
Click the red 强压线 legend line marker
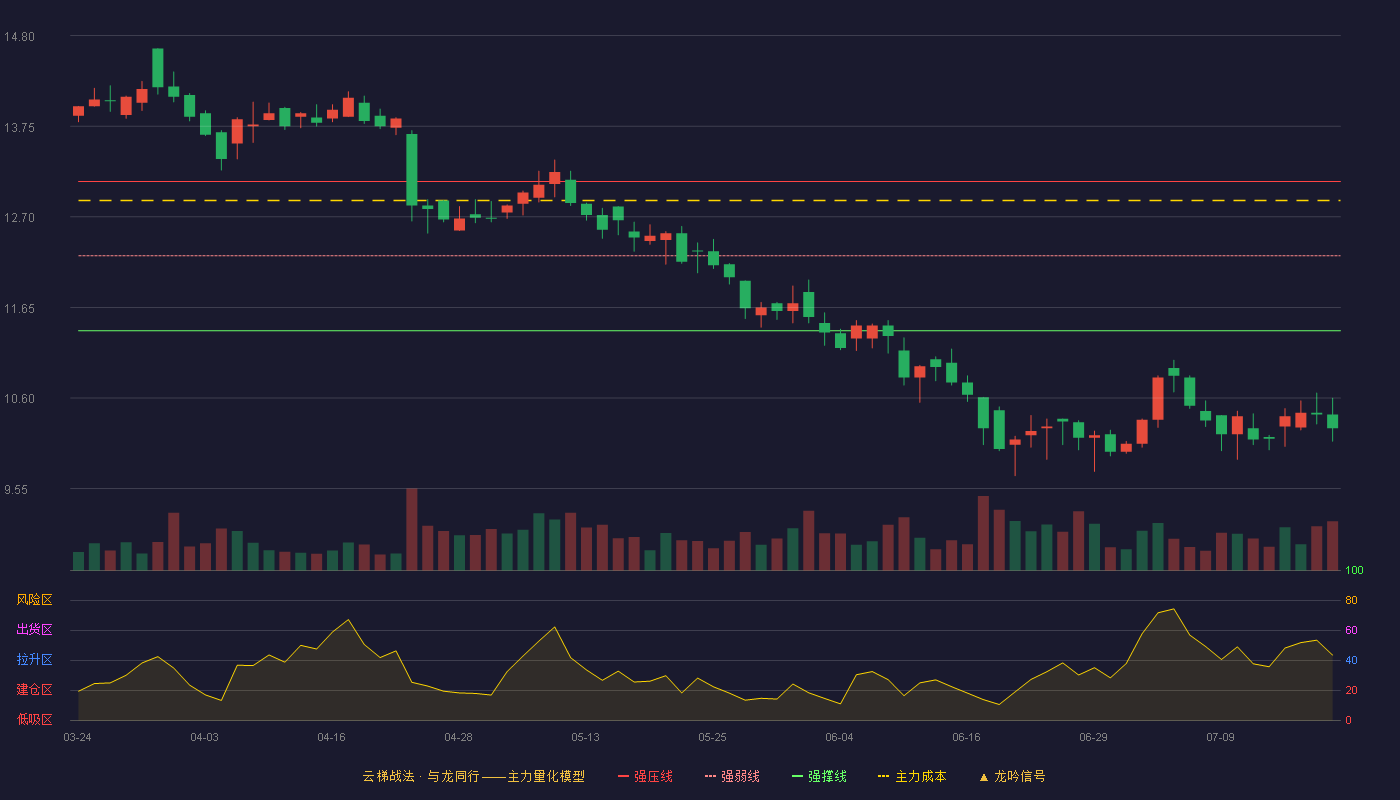point(624,776)
